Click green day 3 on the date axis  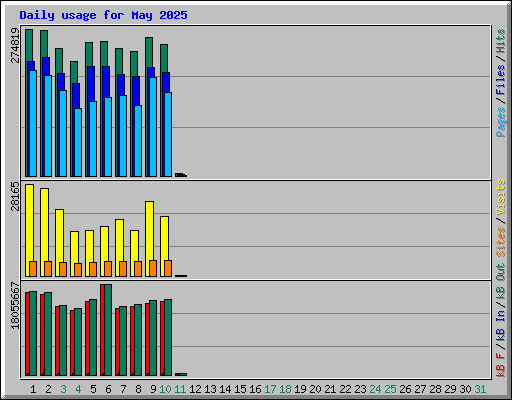[x=63, y=389]
